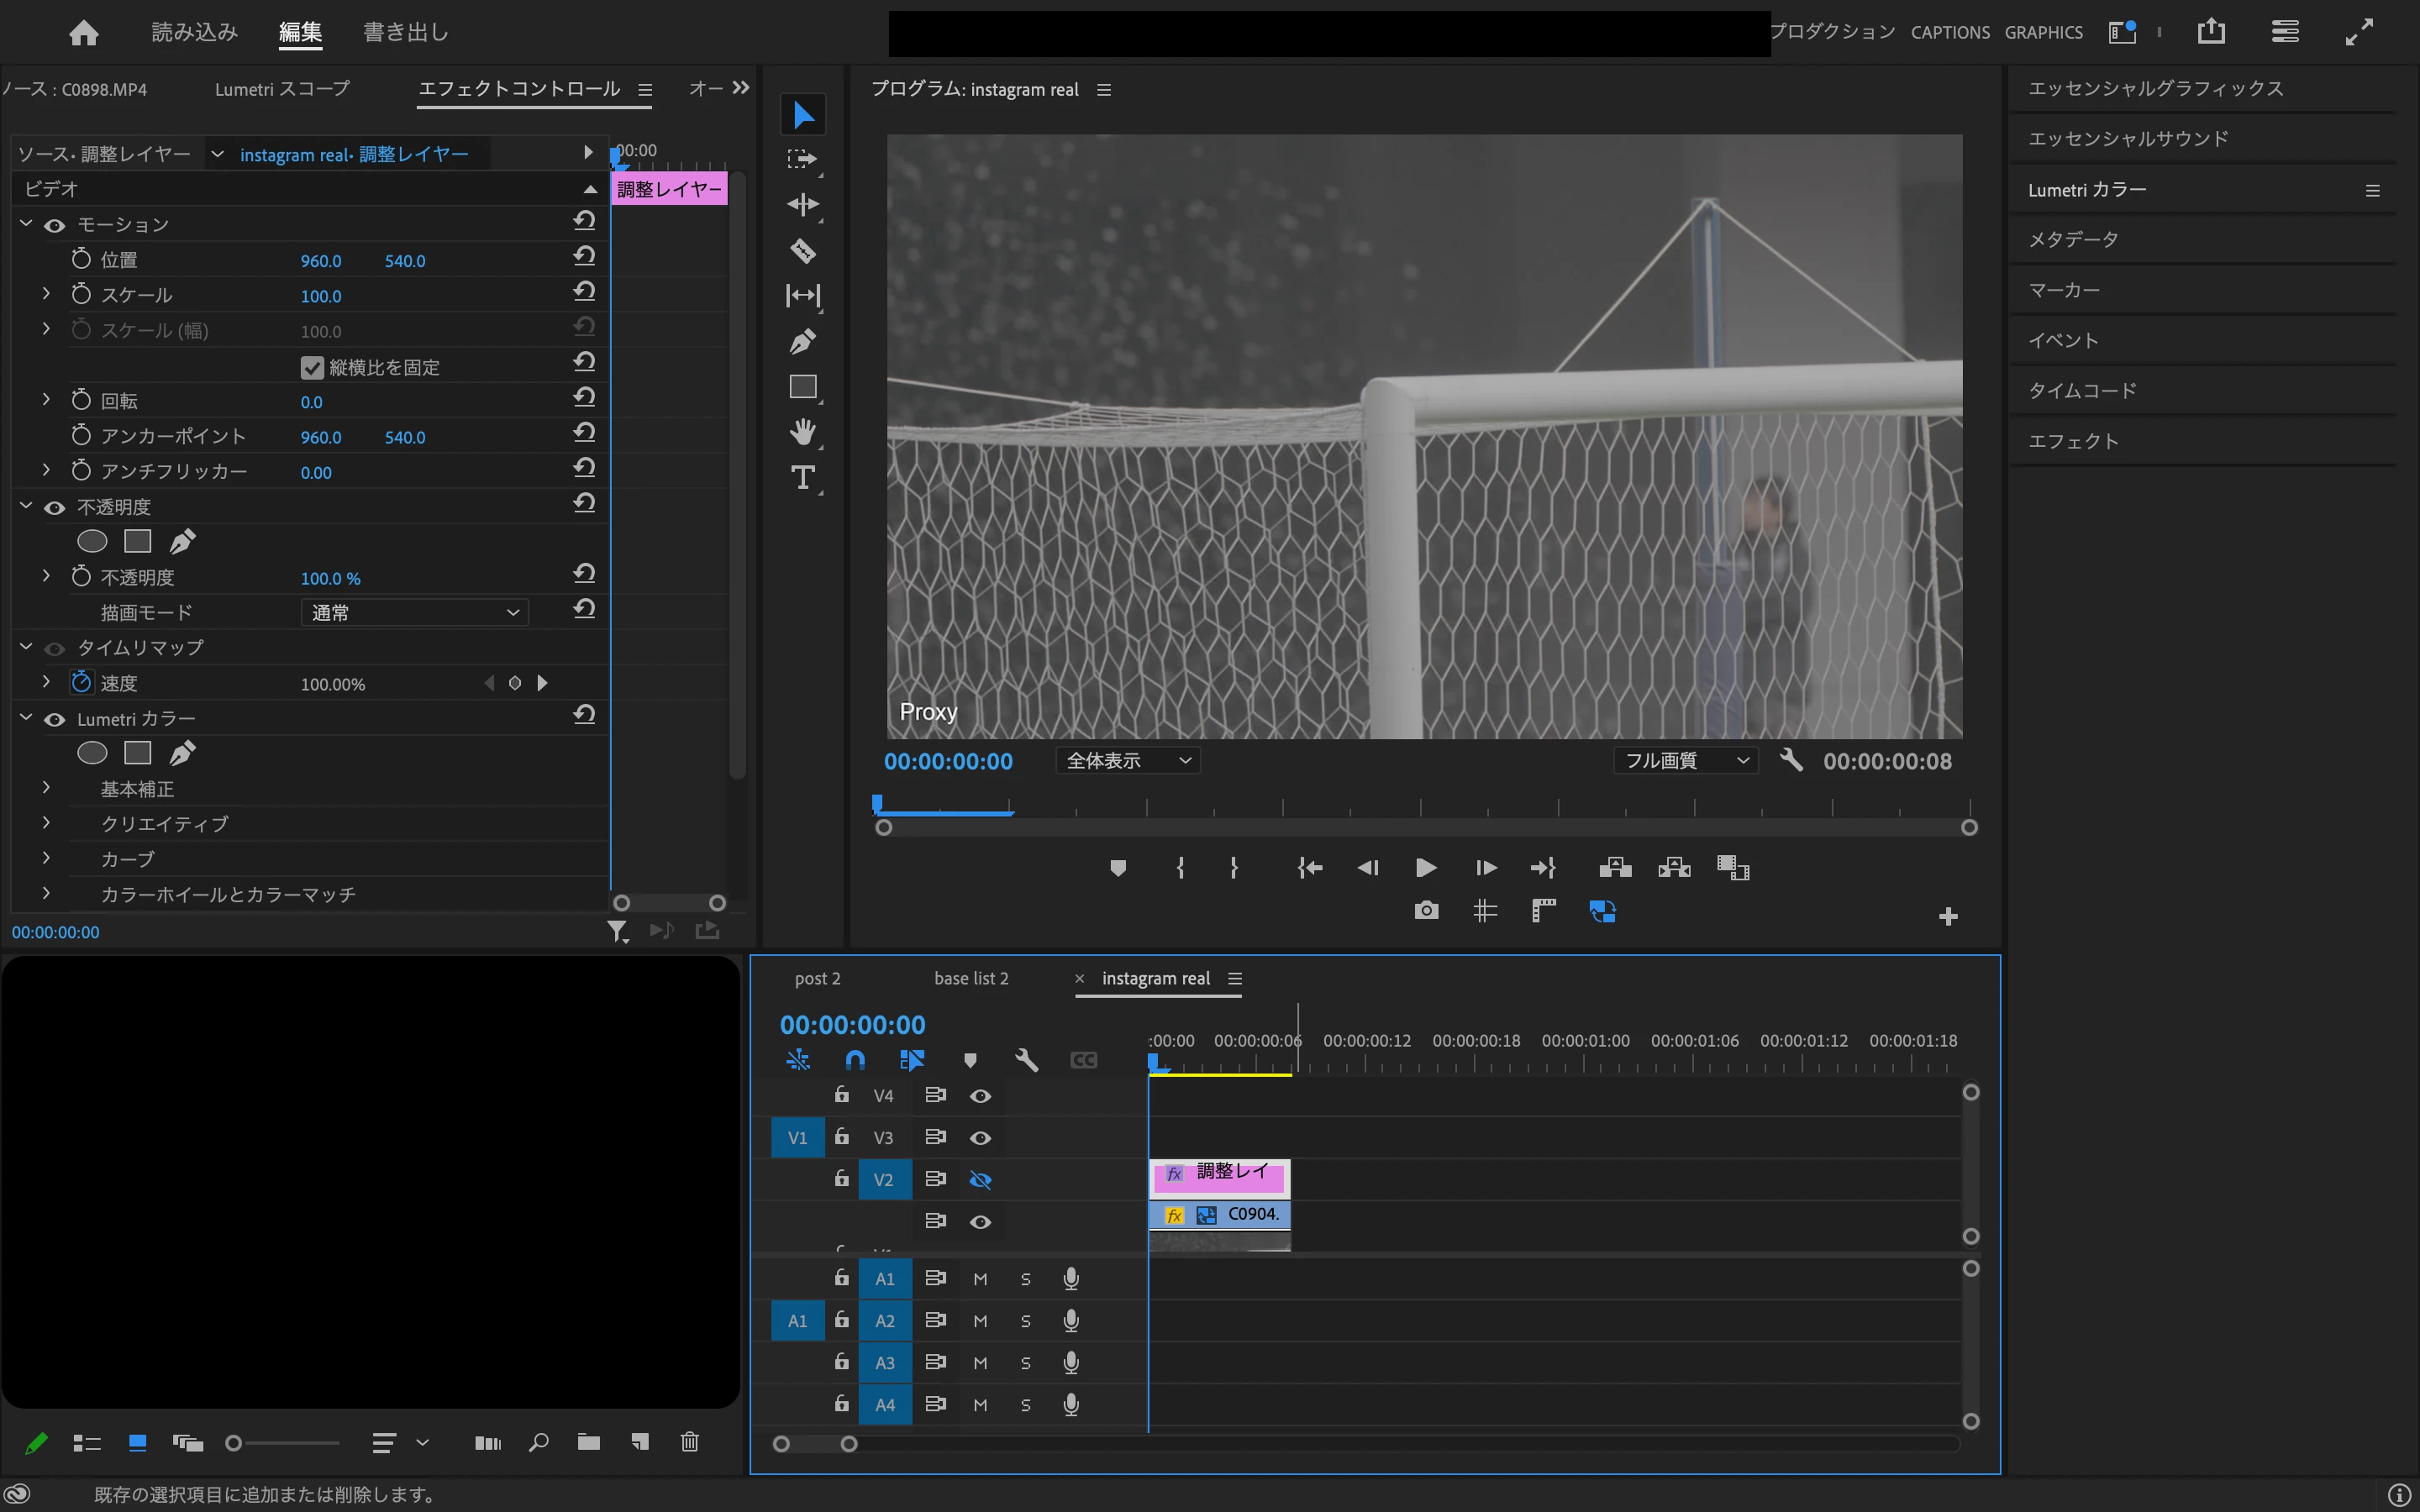The image size is (2420, 1512).
Task: Click the 不透明度 value 100.0 % field
Action: (330, 578)
